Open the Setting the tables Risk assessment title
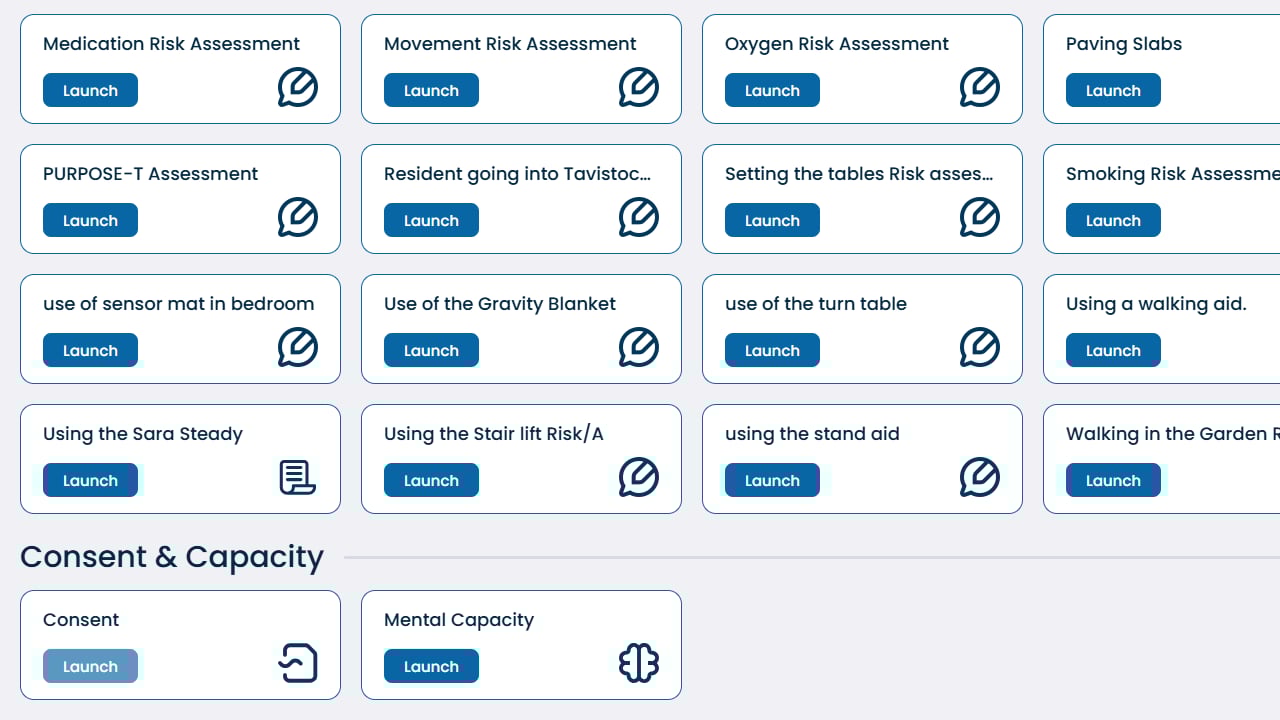 (859, 174)
